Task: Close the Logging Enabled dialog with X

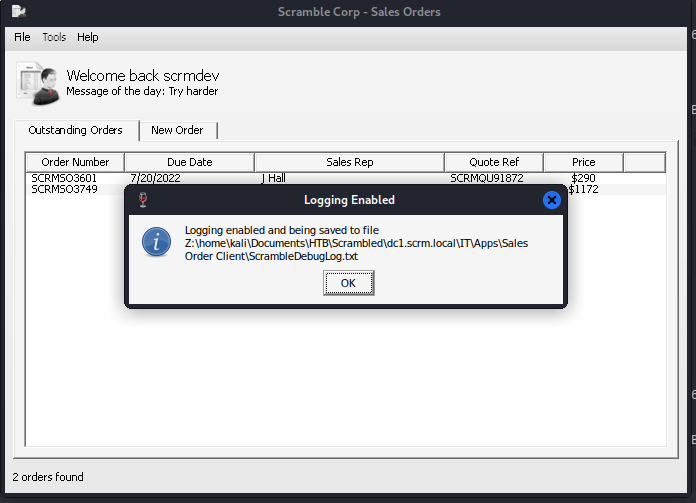Action: (x=551, y=200)
